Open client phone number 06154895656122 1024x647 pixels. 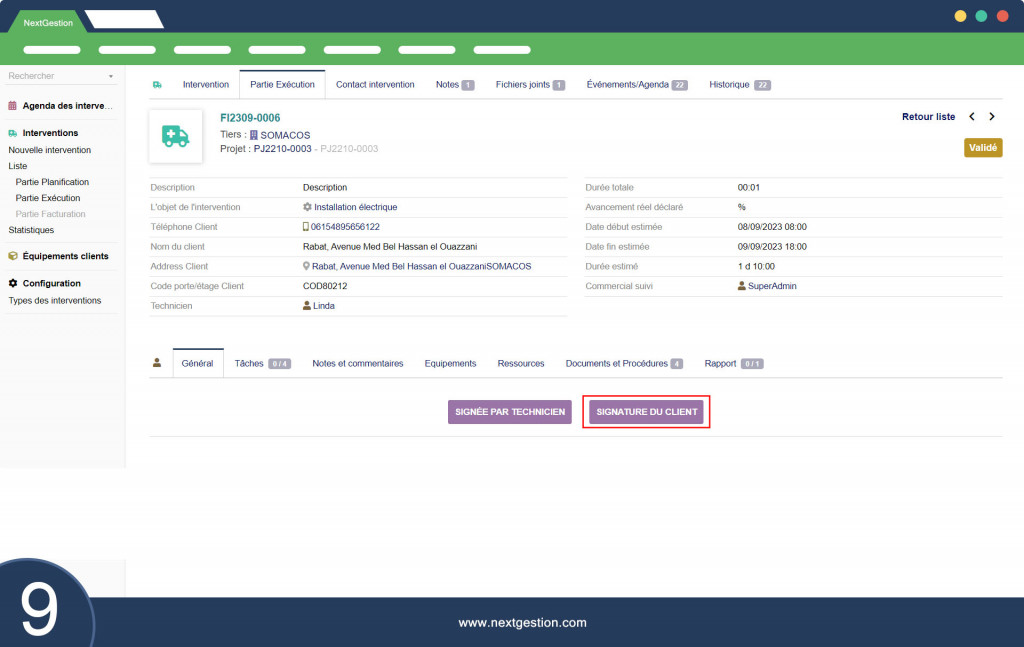coord(345,227)
